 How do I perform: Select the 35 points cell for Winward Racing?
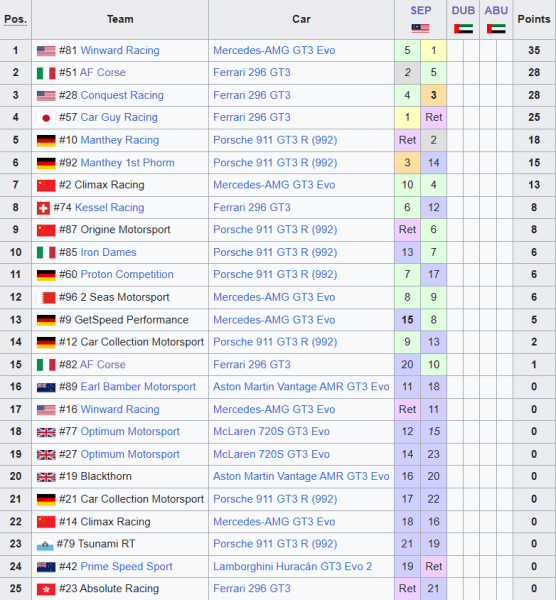pyautogui.click(x=534, y=50)
